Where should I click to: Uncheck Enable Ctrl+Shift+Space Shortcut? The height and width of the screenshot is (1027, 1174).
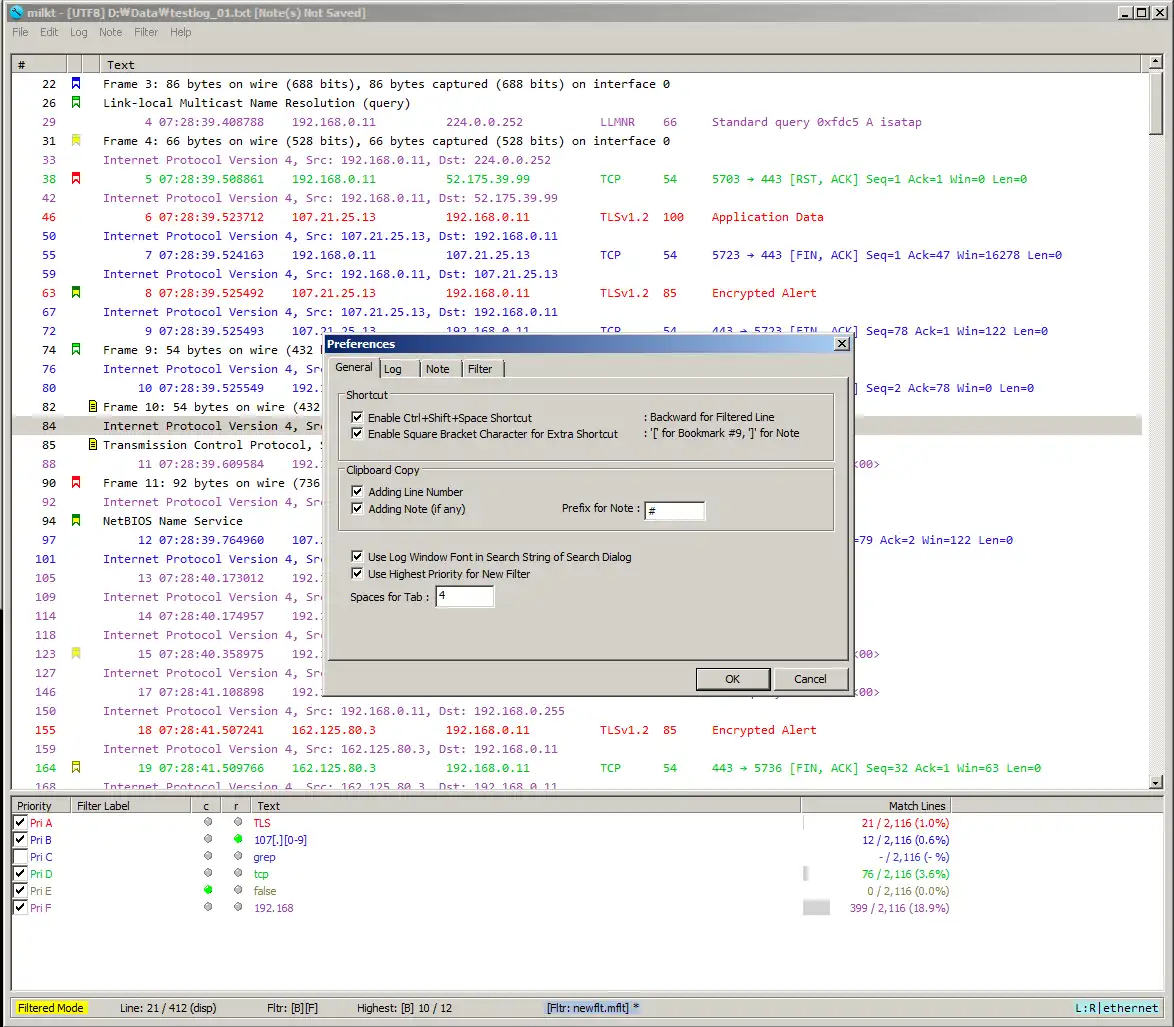(357, 418)
